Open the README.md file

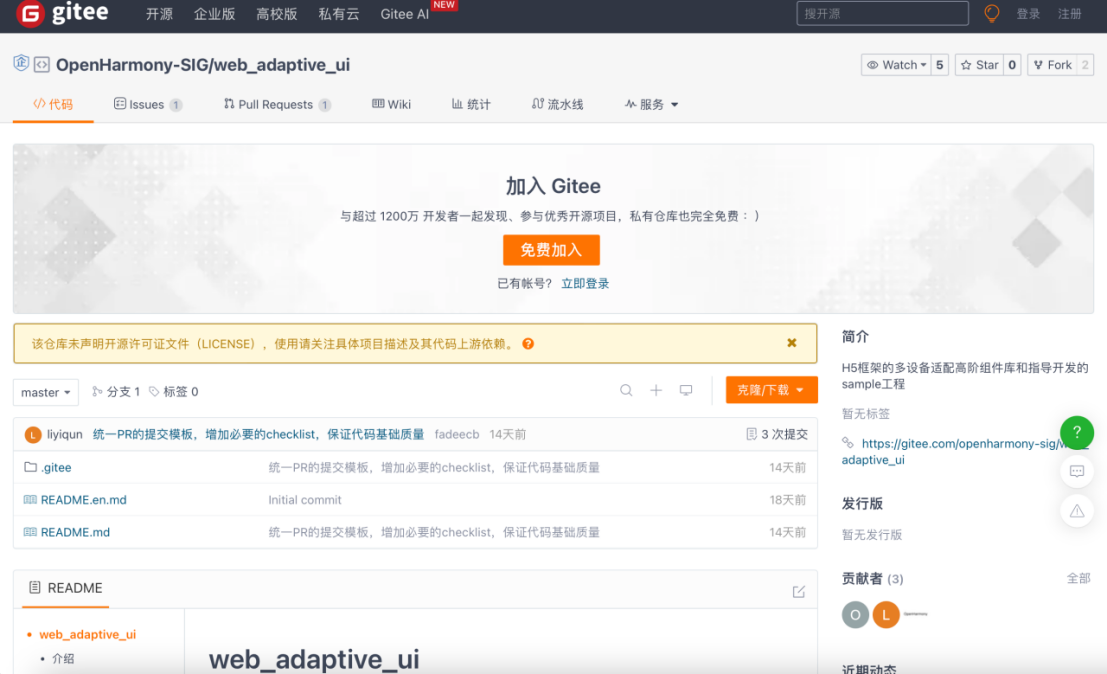click(x=75, y=532)
